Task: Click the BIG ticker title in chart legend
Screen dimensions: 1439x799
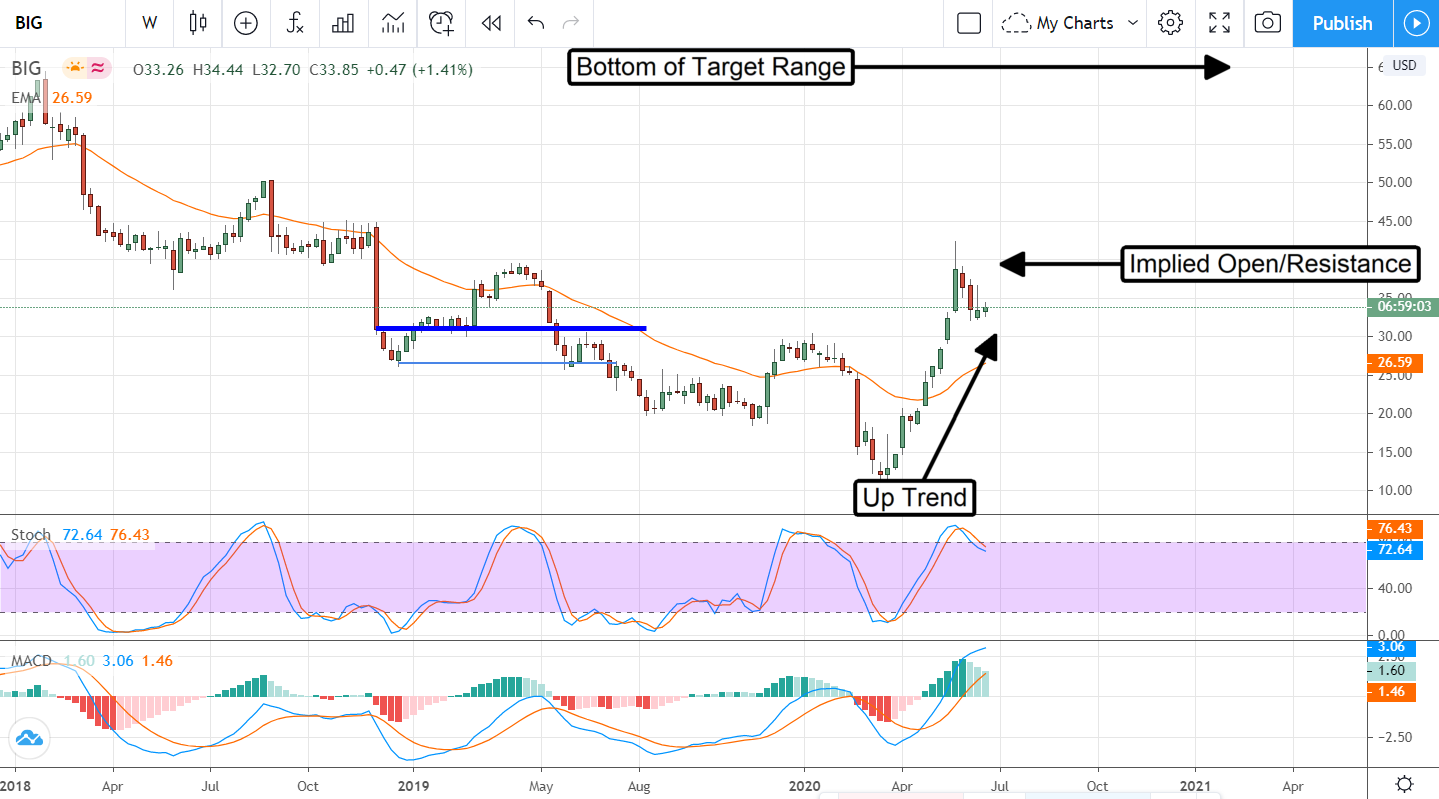Action: 27,69
